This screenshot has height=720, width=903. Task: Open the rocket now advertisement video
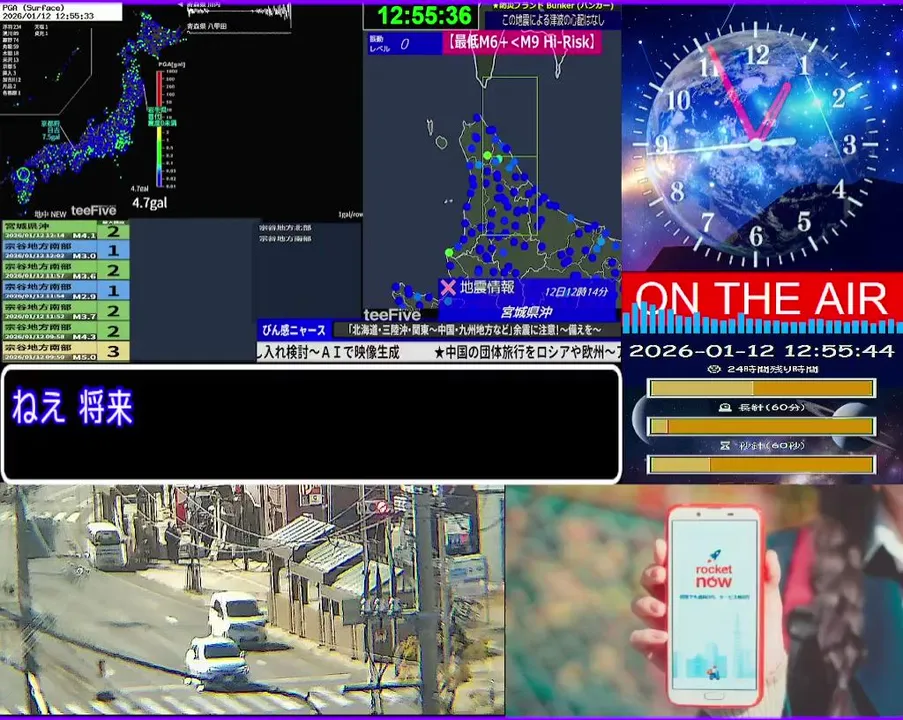pyautogui.click(x=704, y=600)
